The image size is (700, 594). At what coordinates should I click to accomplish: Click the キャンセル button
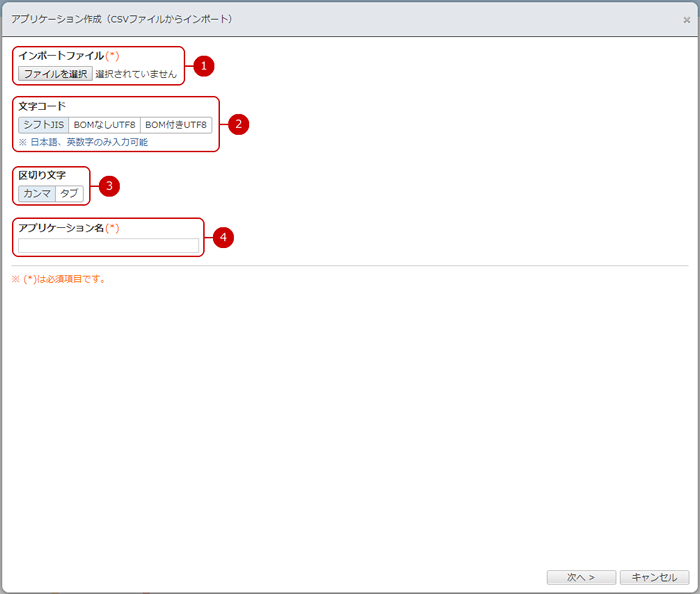click(654, 577)
